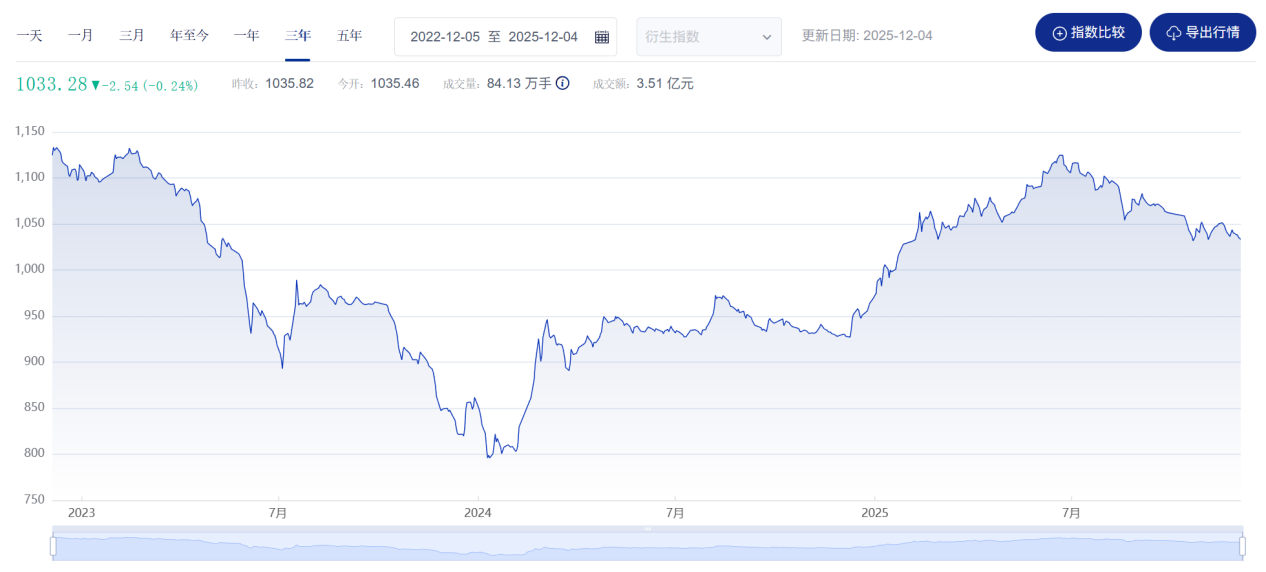Click the end date 2025-12-04
This screenshot has width=1266, height=572.
(543, 37)
